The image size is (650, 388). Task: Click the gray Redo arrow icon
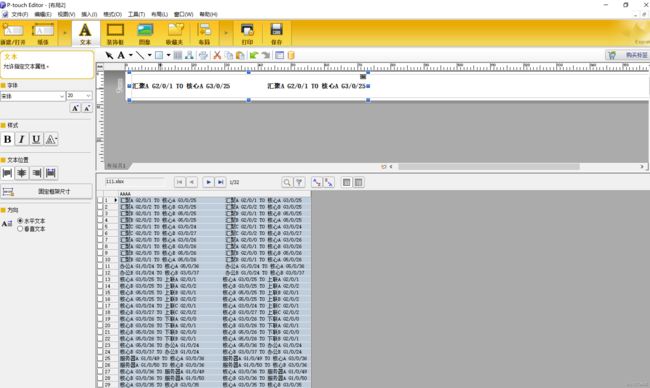pyautogui.click(x=266, y=55)
